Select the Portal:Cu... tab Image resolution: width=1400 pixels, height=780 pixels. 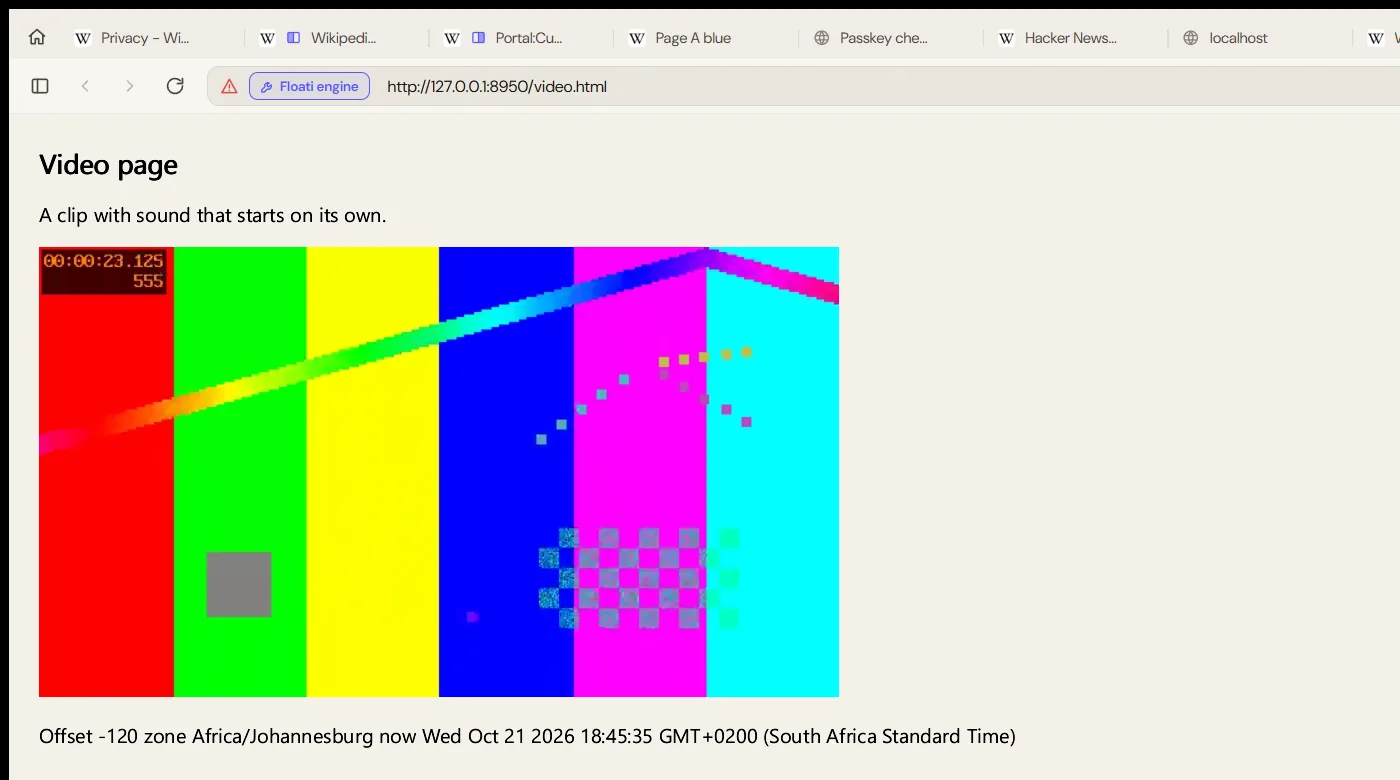coord(521,38)
